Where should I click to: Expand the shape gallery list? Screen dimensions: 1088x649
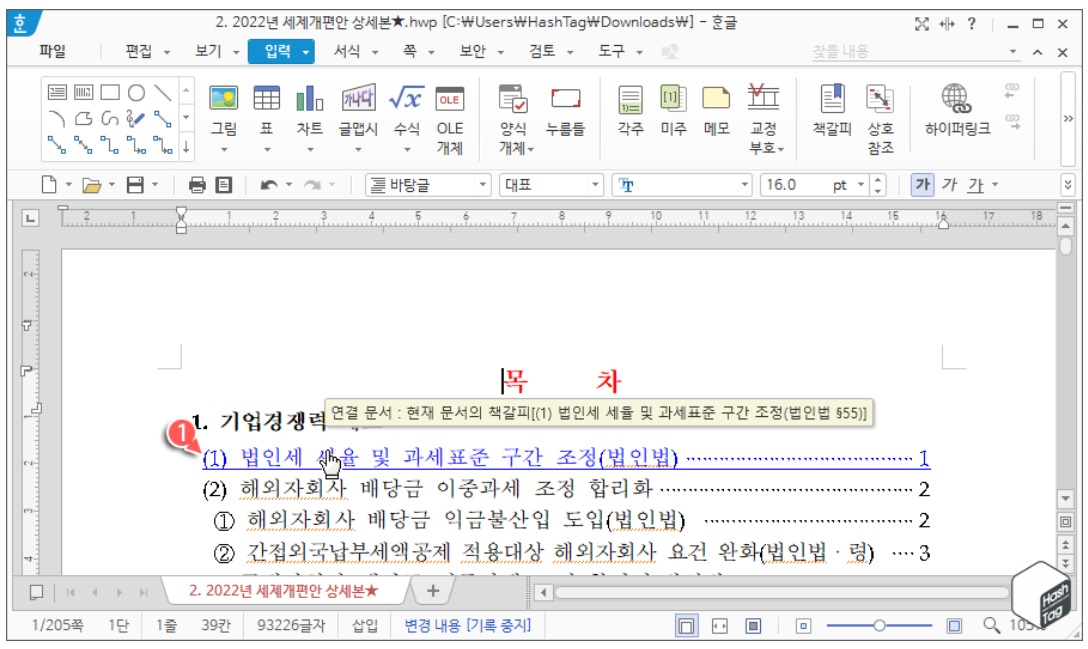pos(186,147)
